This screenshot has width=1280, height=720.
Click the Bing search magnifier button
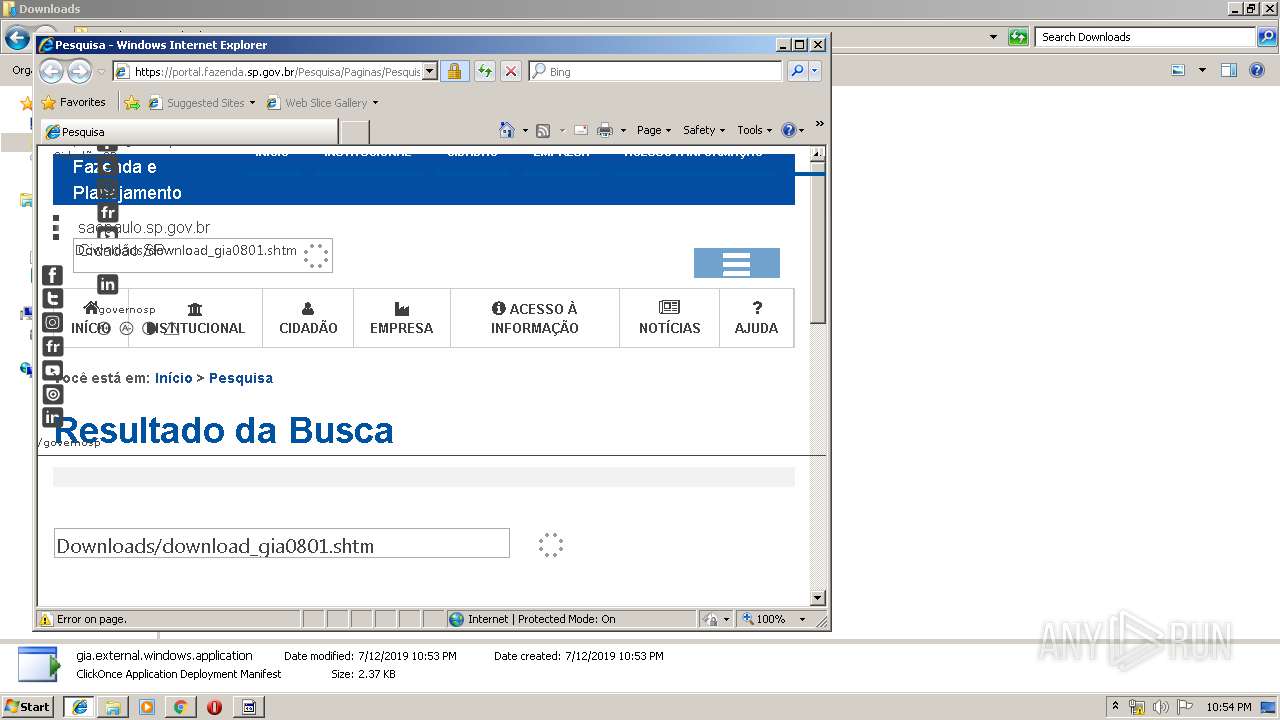797,71
